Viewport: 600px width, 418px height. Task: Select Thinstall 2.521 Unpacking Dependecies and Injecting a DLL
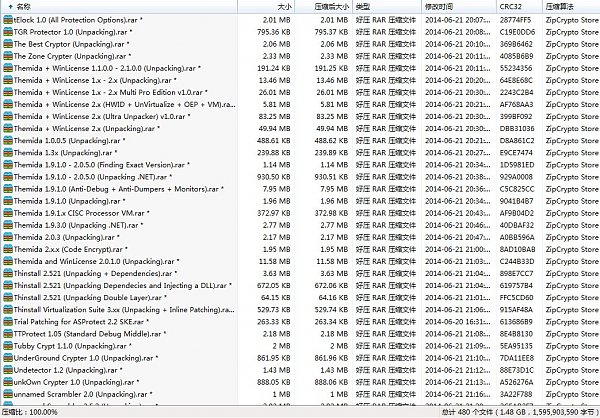122,286
